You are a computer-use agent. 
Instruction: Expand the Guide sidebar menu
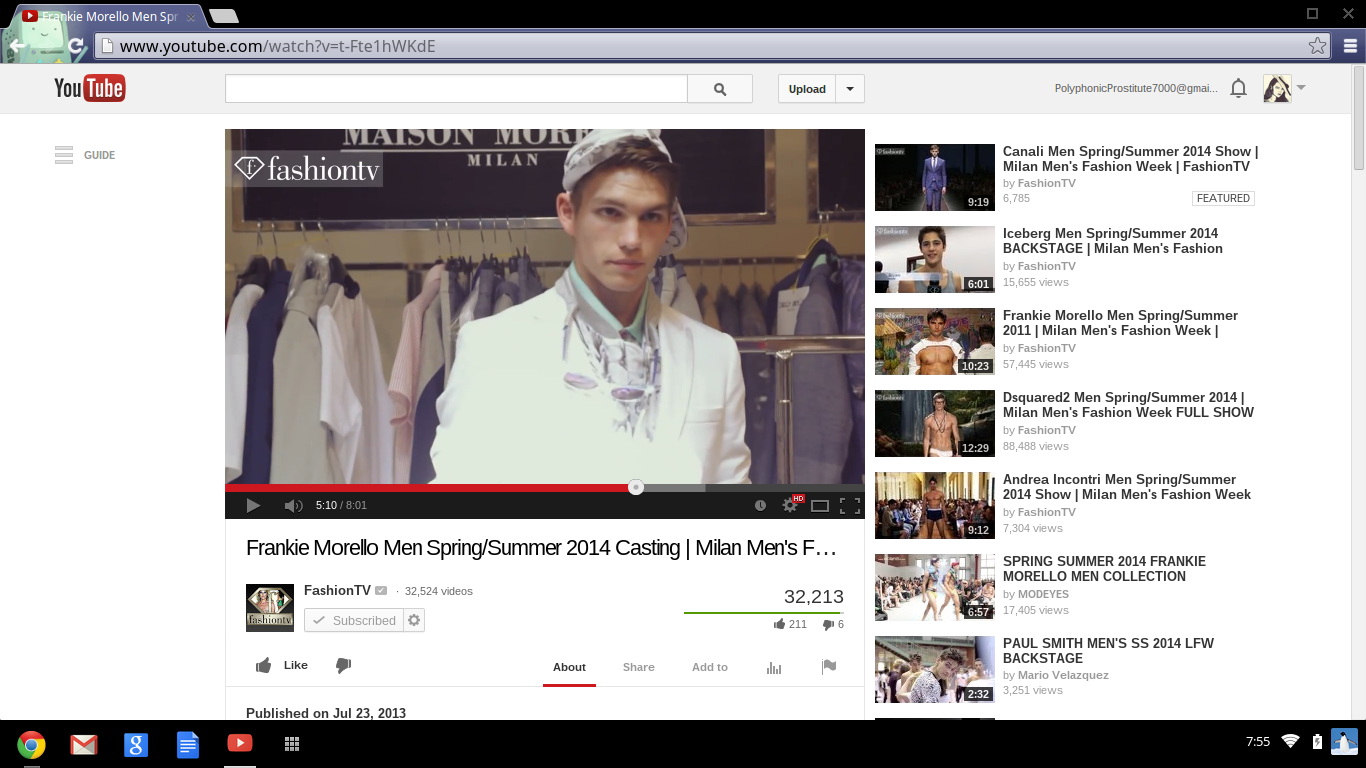pos(85,155)
